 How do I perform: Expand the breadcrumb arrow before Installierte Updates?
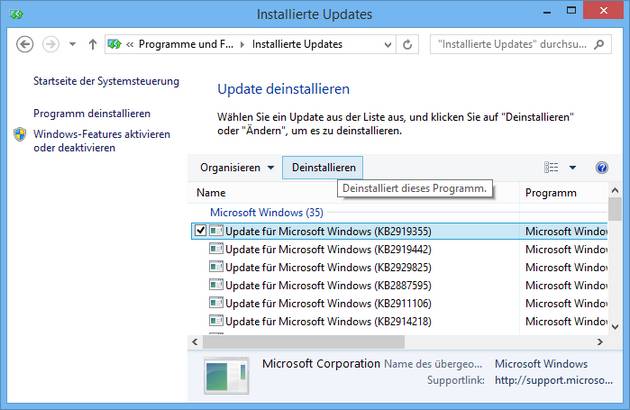coord(242,44)
